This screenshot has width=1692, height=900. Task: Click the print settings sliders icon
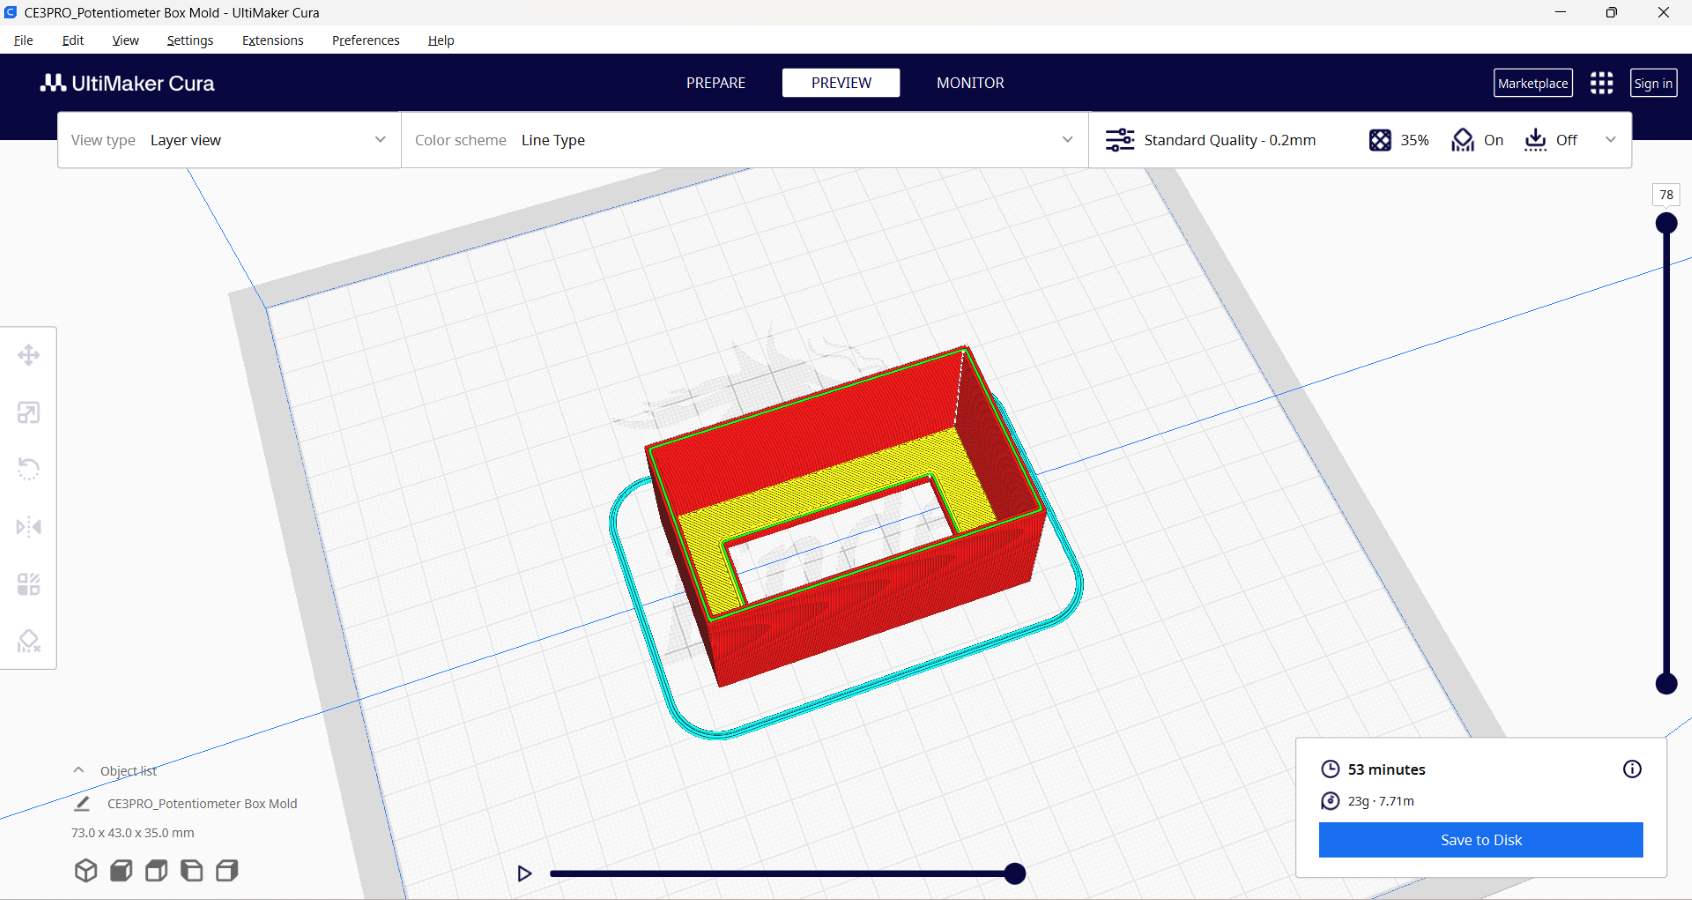1120,140
